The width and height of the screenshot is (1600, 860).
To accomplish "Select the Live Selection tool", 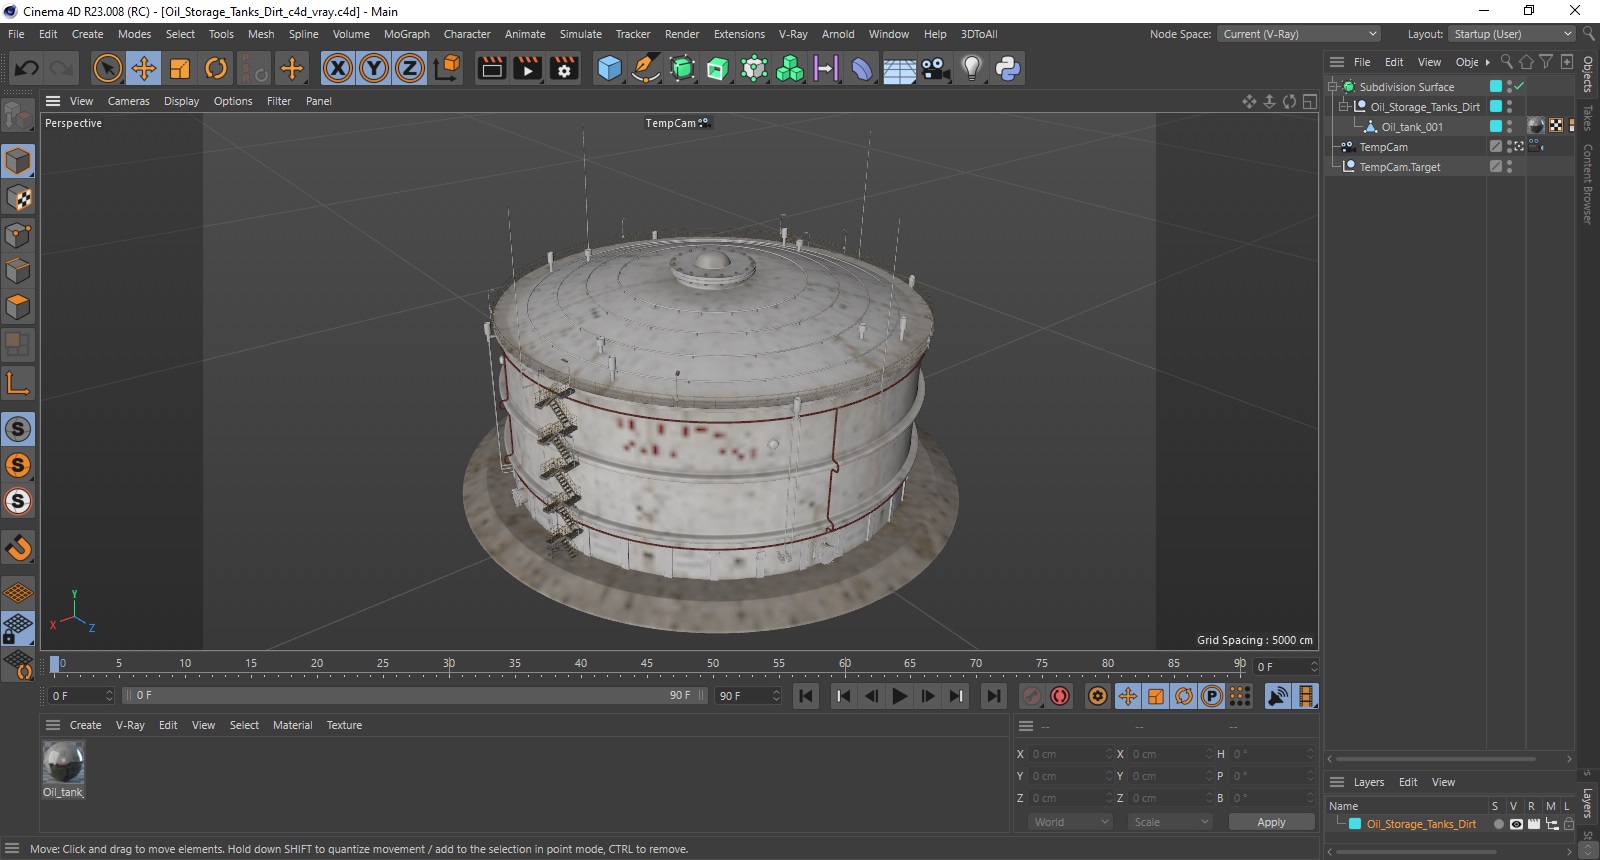I will 107,68.
